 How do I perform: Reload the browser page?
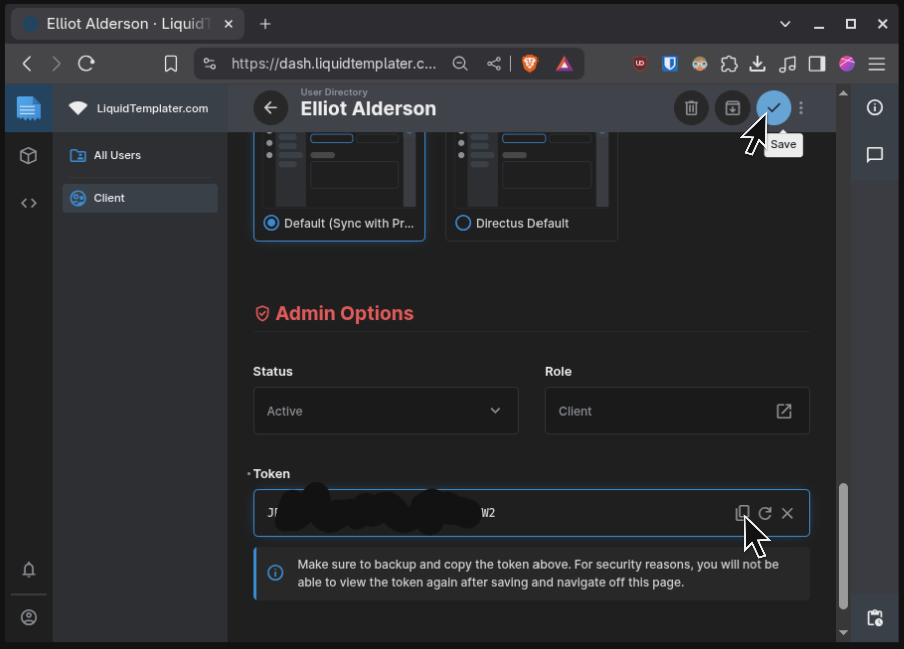(86, 63)
